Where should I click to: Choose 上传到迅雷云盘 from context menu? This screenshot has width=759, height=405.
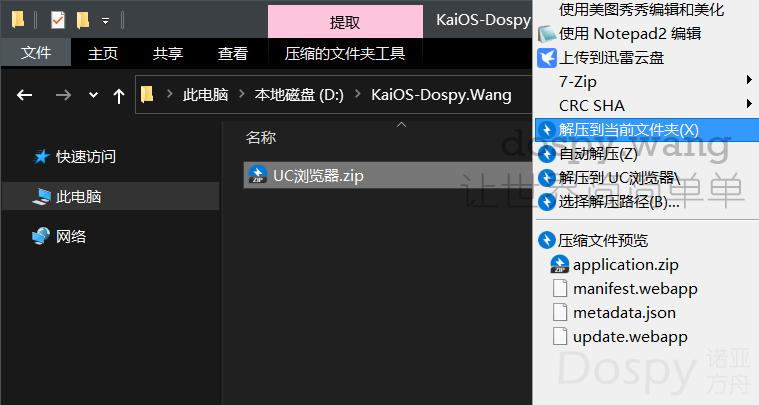(x=611, y=58)
